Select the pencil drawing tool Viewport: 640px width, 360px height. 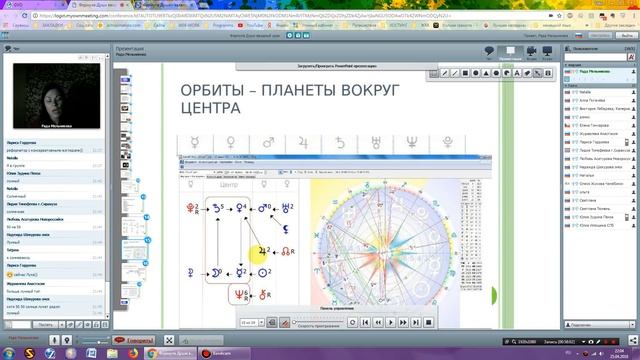444,73
